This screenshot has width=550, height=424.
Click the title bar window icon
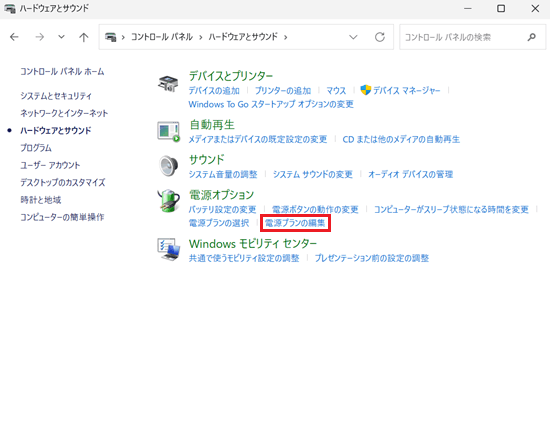point(10,8)
